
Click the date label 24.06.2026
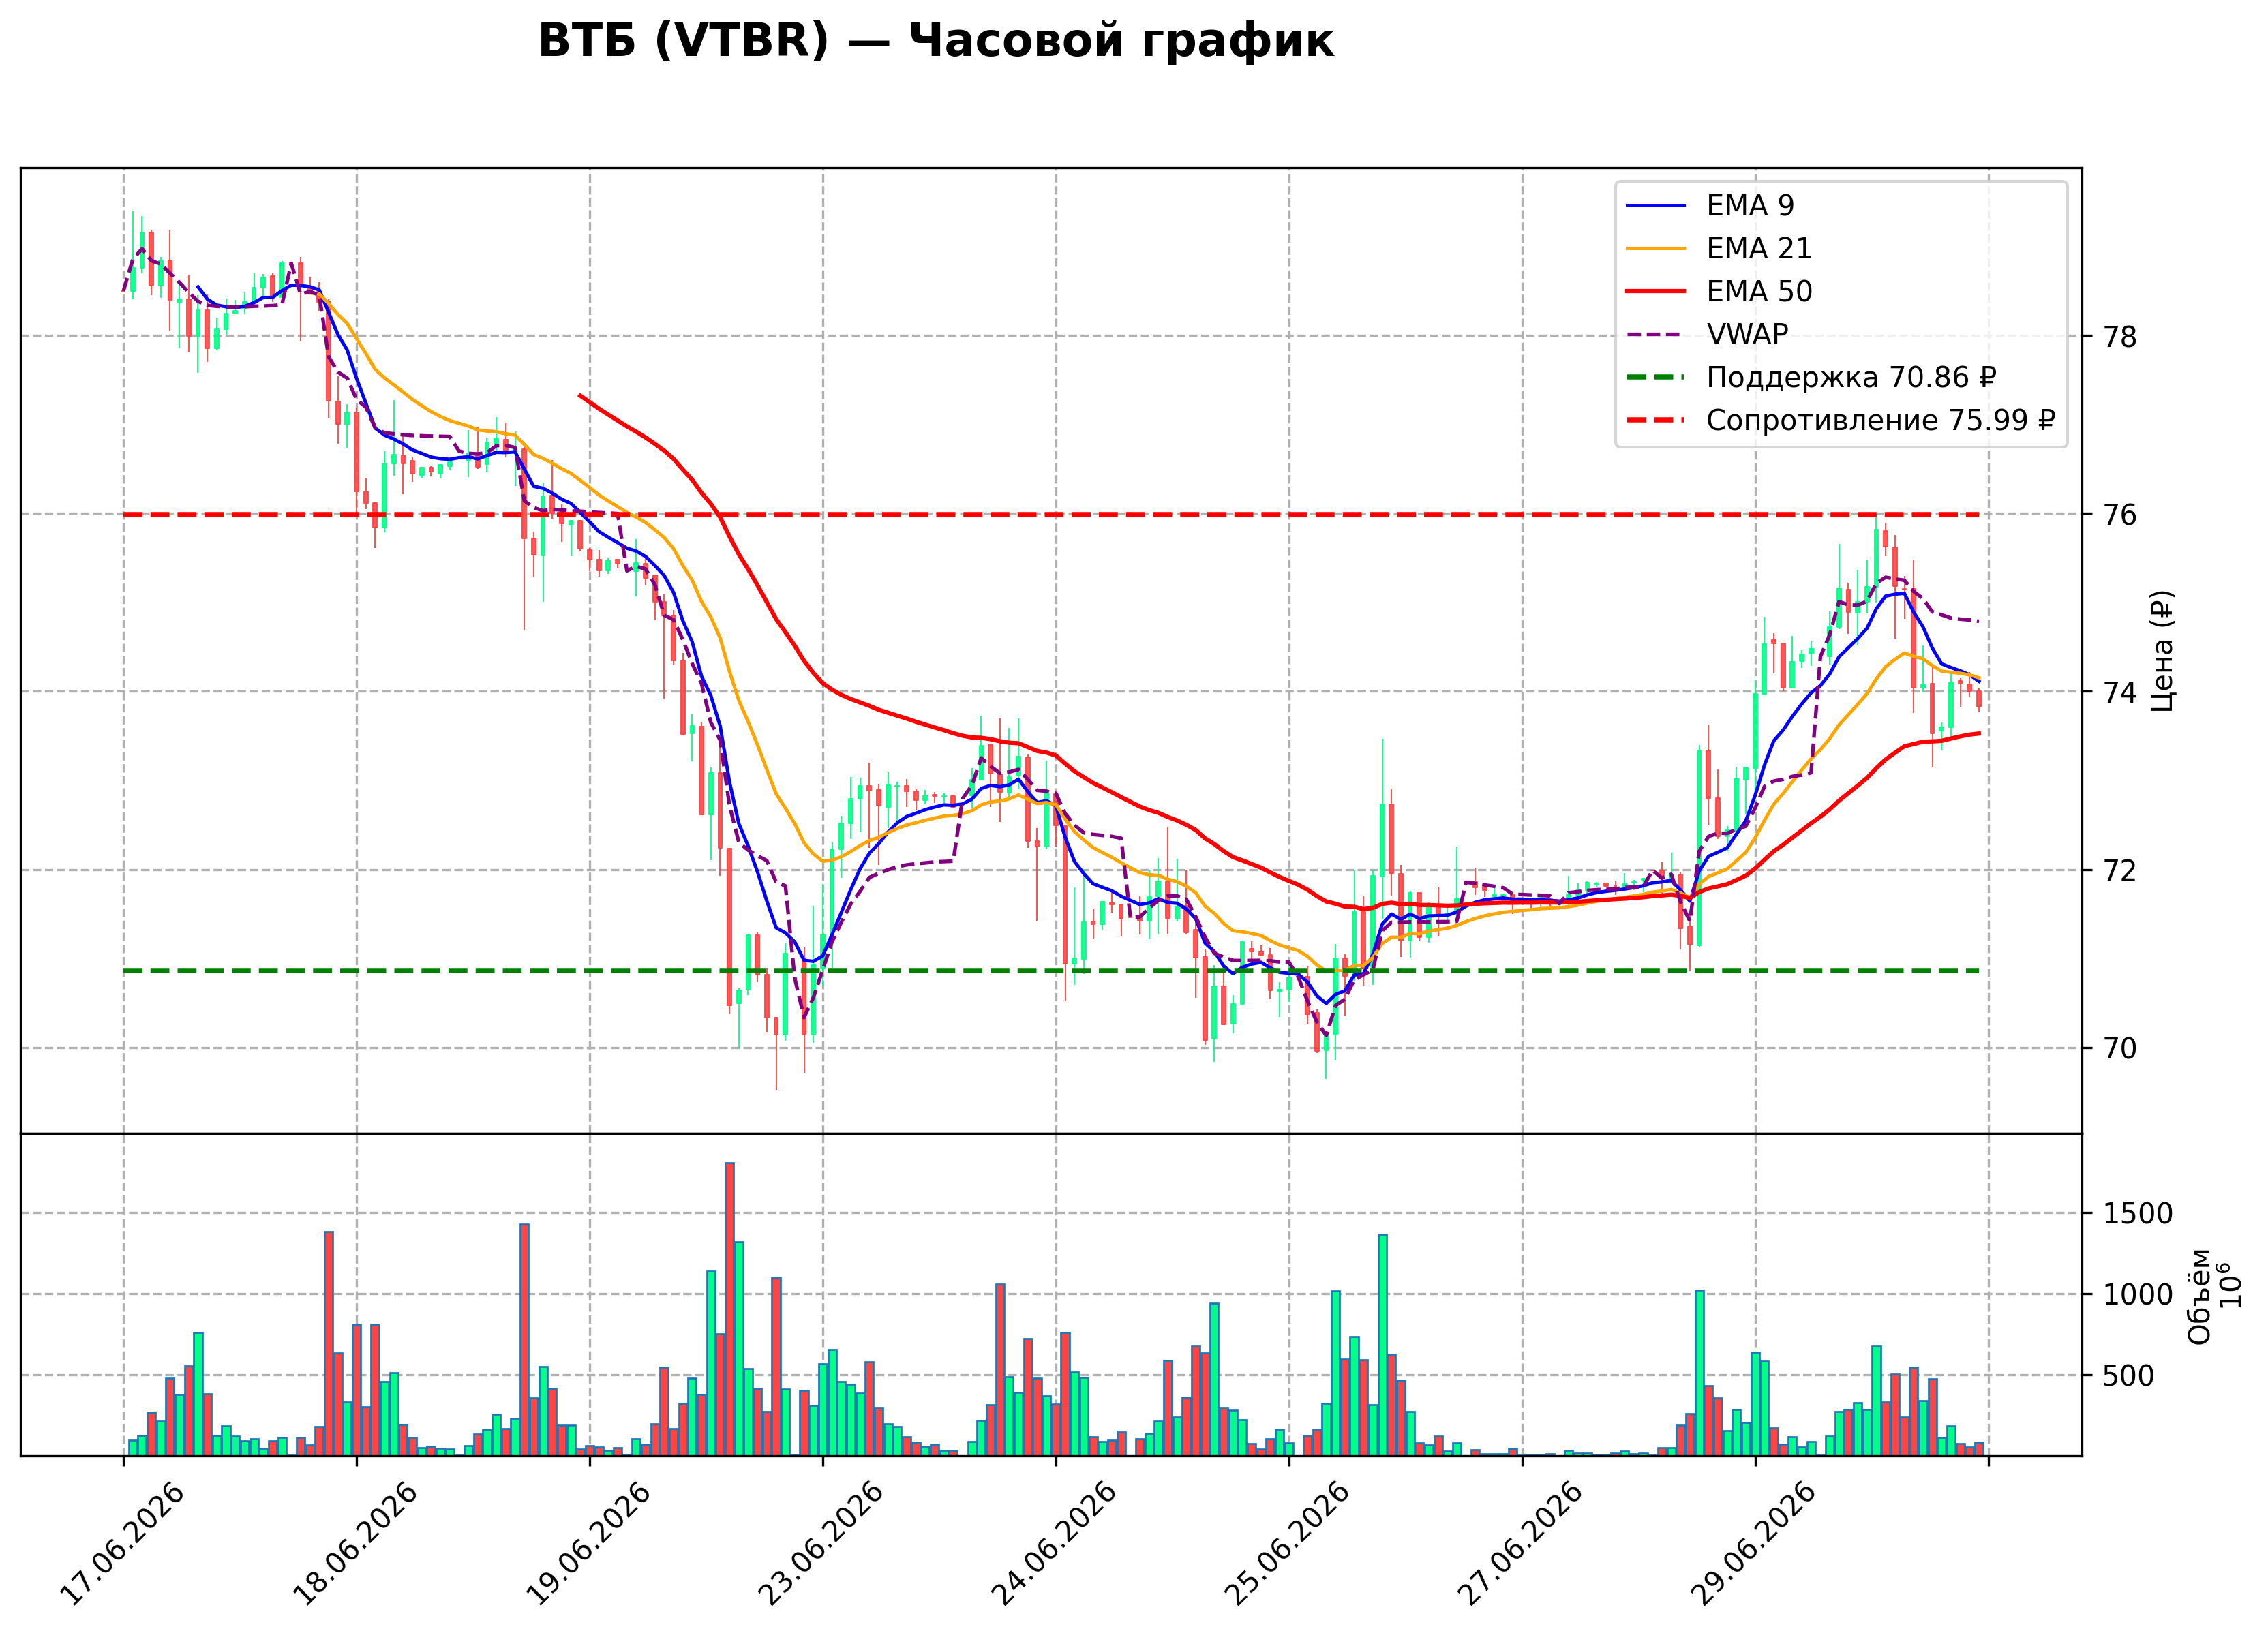pos(1054,1544)
